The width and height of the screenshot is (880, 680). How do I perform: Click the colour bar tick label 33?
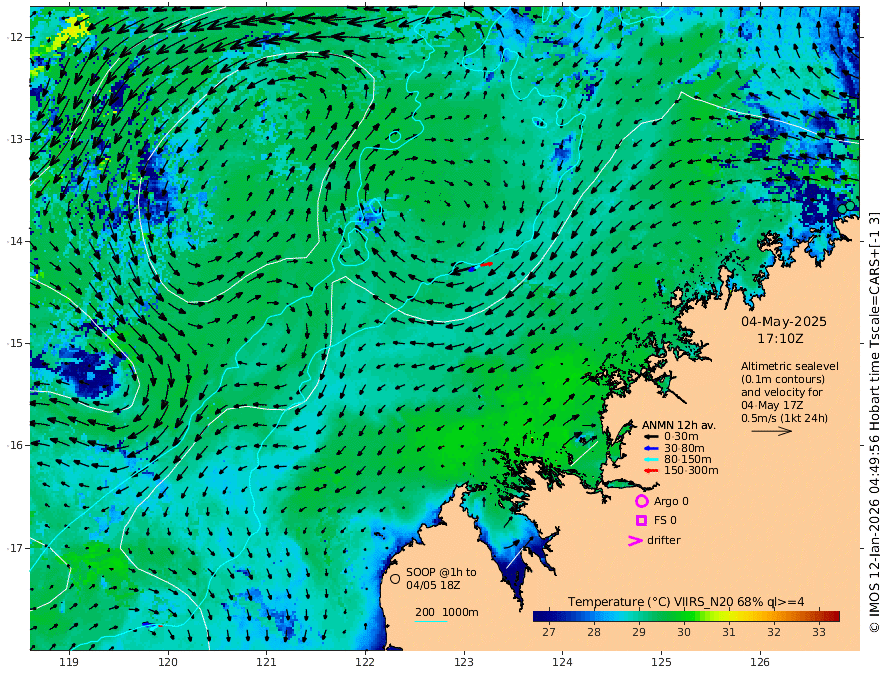point(819,632)
